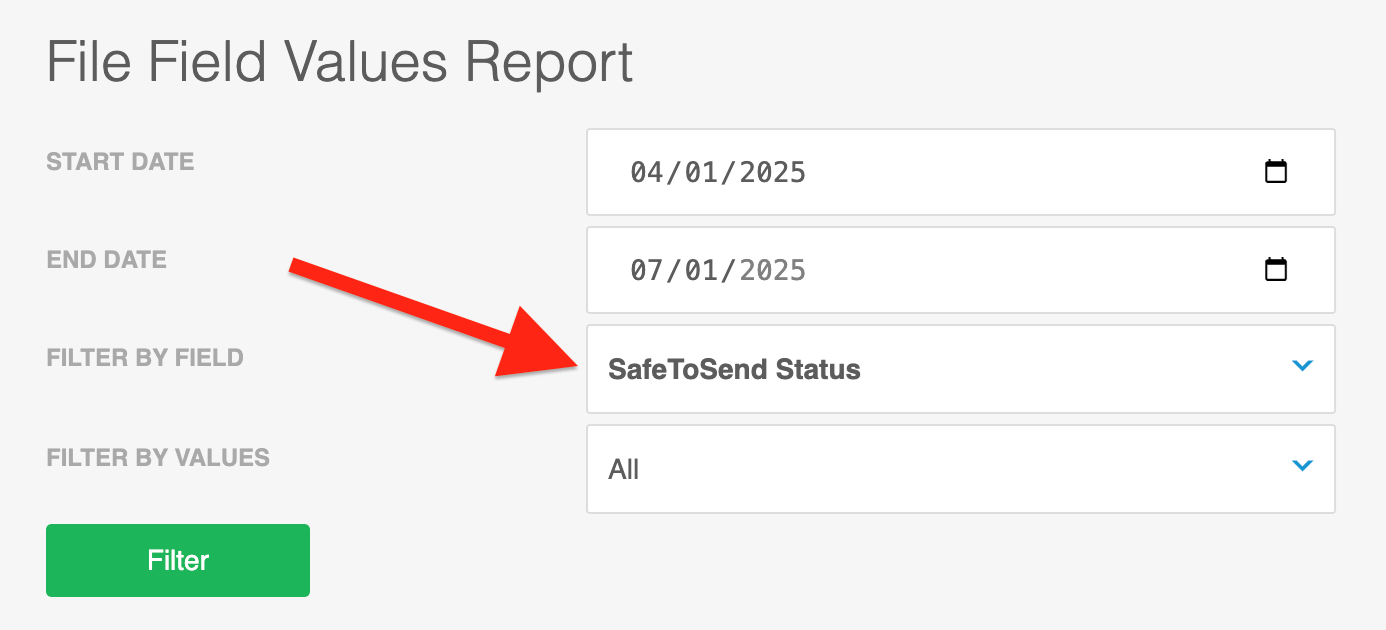
Task: Click the Filter By Field dropdown chevron
Action: pos(1302,366)
